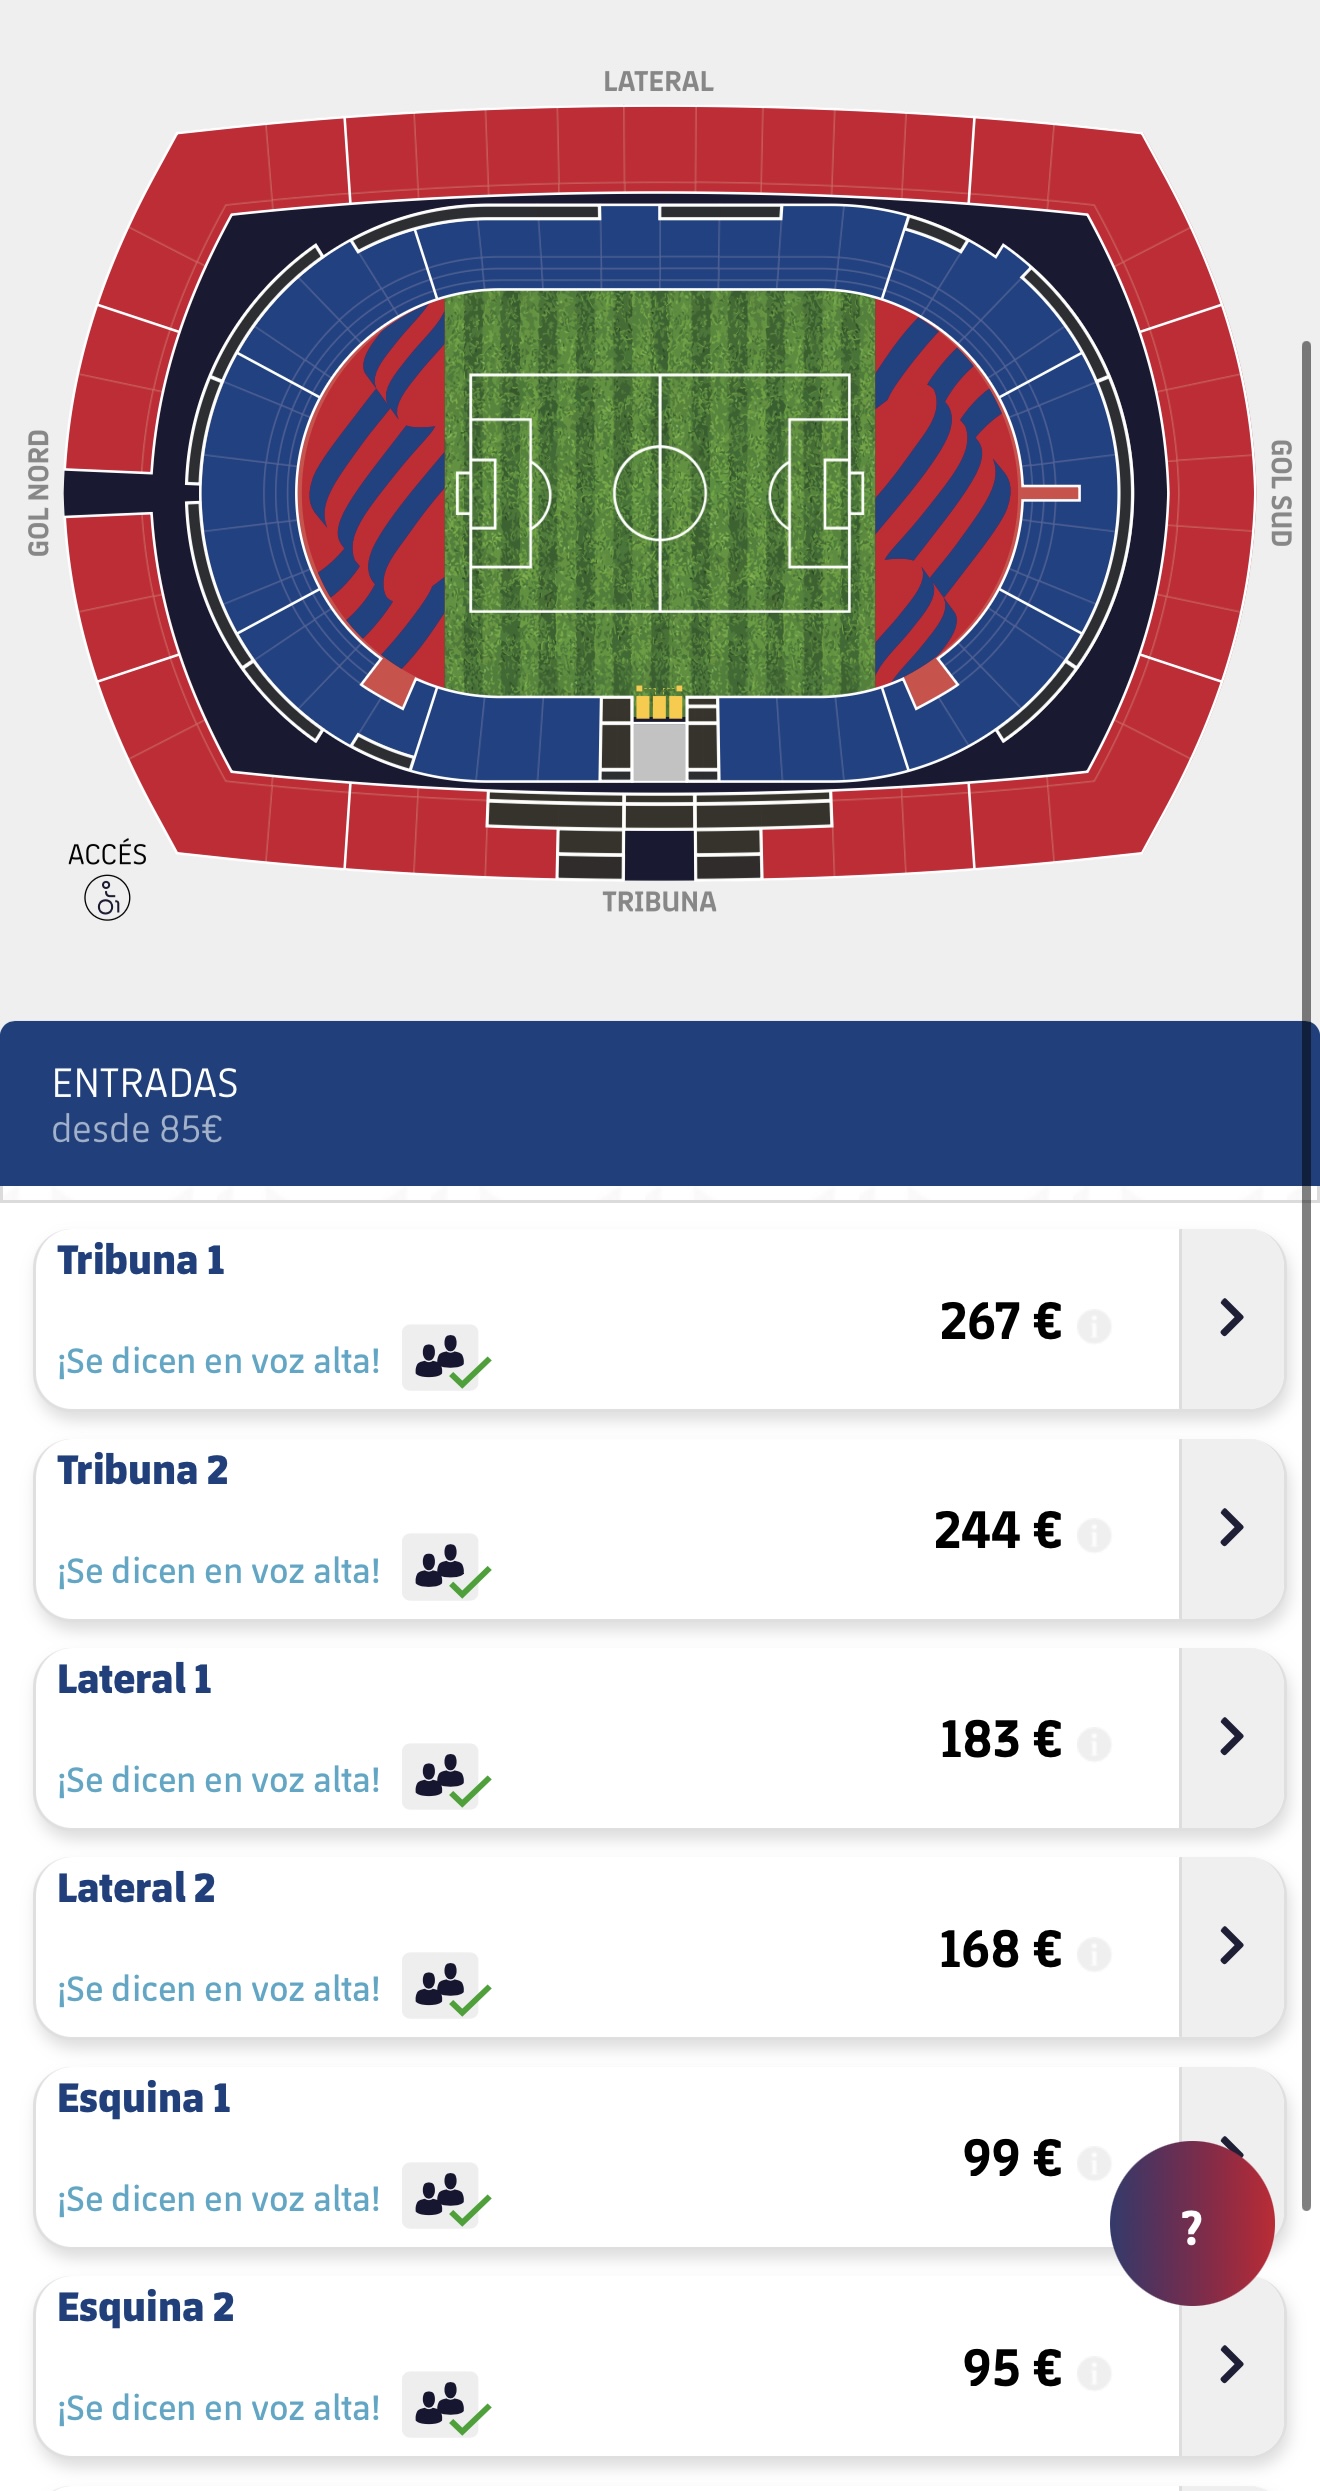
Task: Click the info icon beside 244 €
Action: point(1094,1535)
